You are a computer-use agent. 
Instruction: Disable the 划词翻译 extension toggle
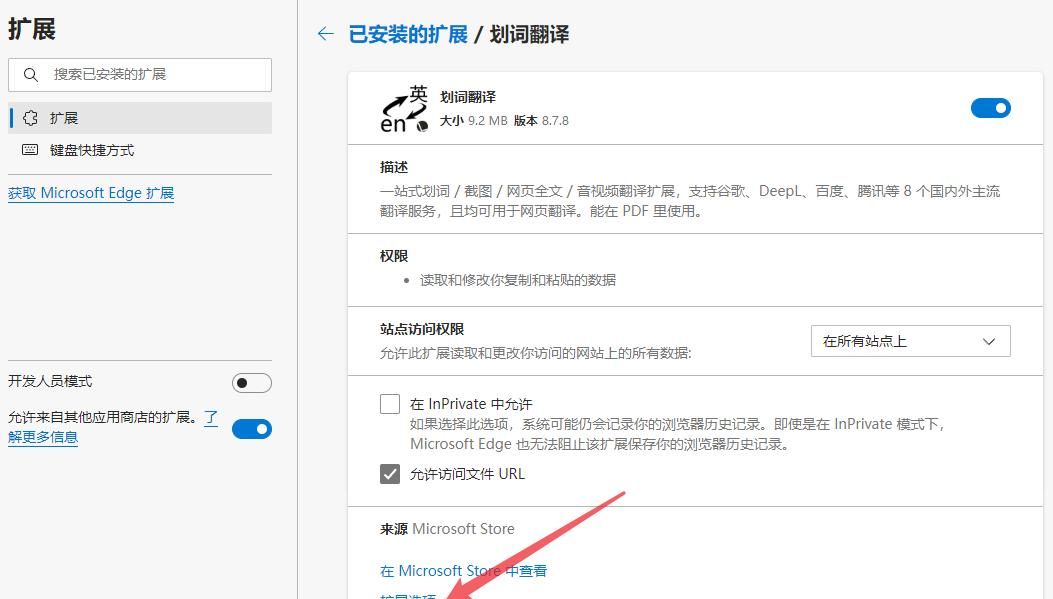[x=990, y=107]
